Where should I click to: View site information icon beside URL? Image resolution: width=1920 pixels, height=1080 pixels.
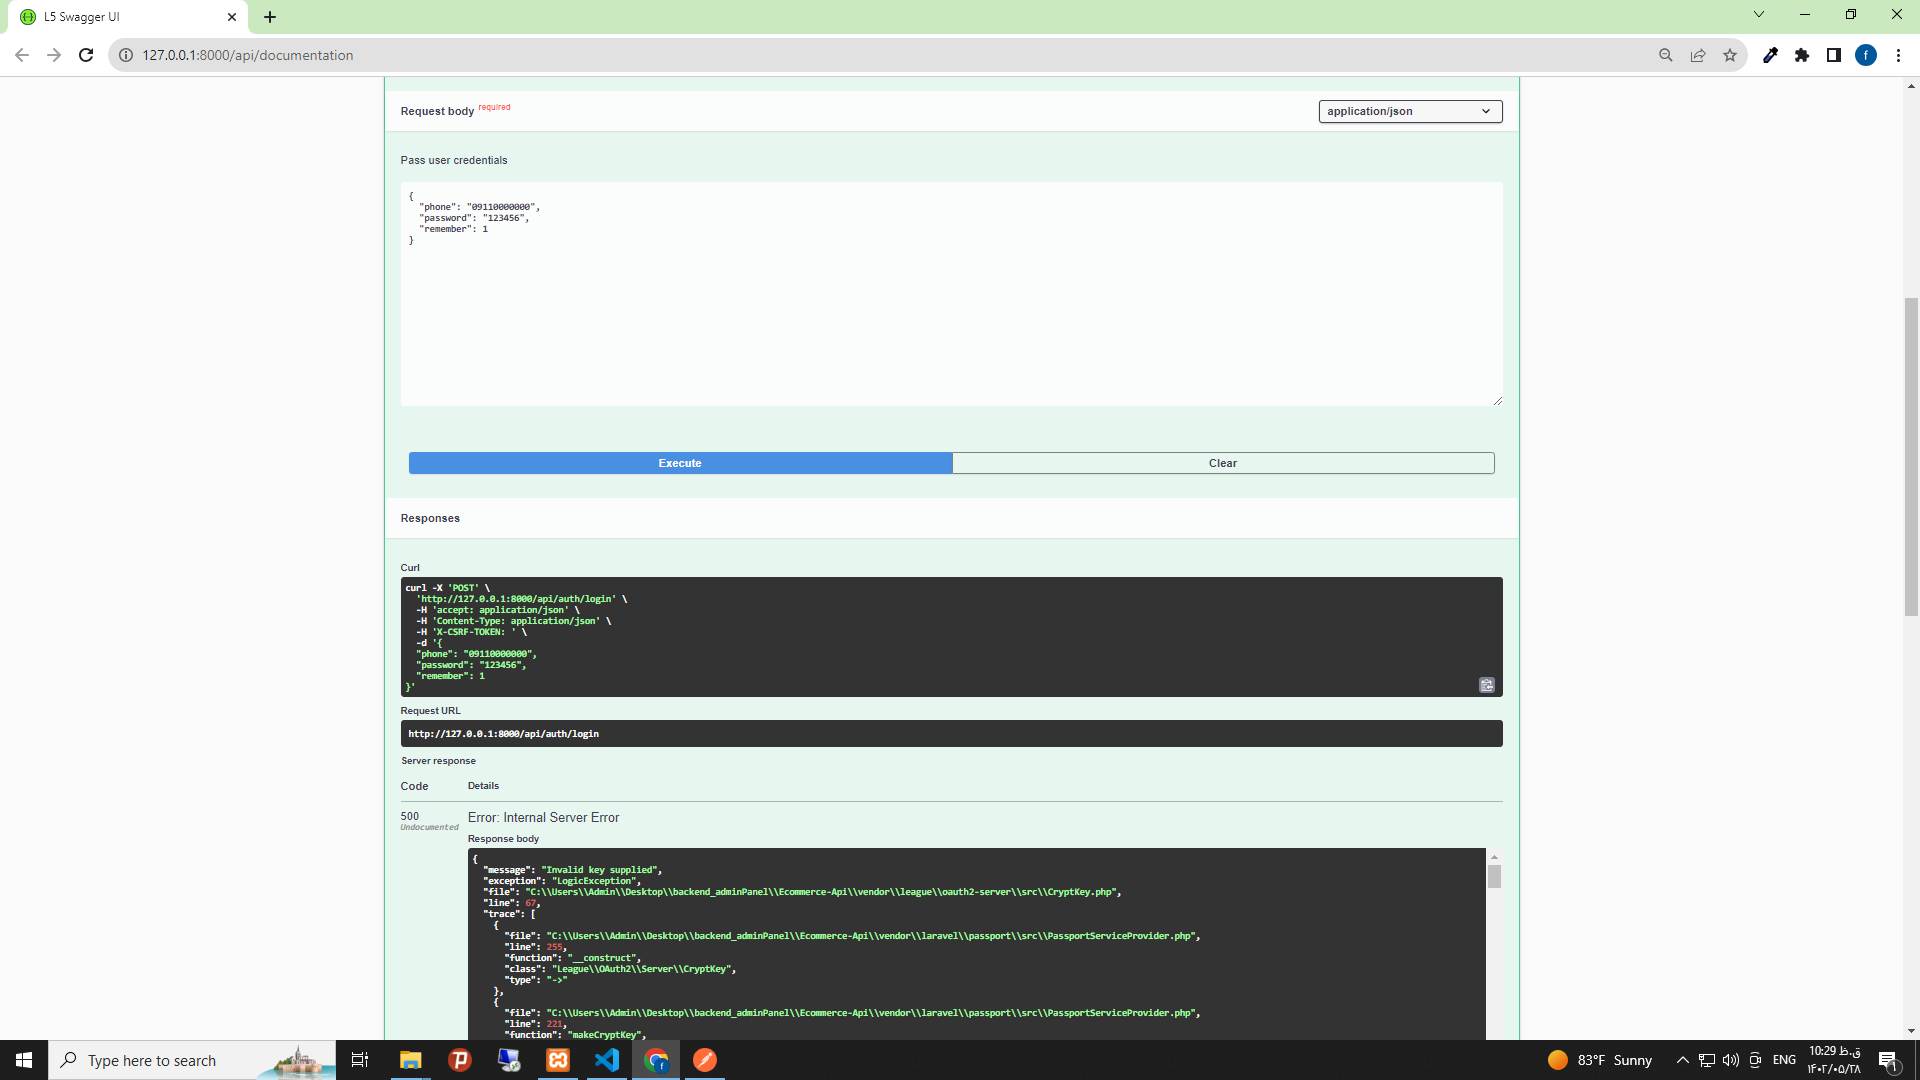pos(126,55)
